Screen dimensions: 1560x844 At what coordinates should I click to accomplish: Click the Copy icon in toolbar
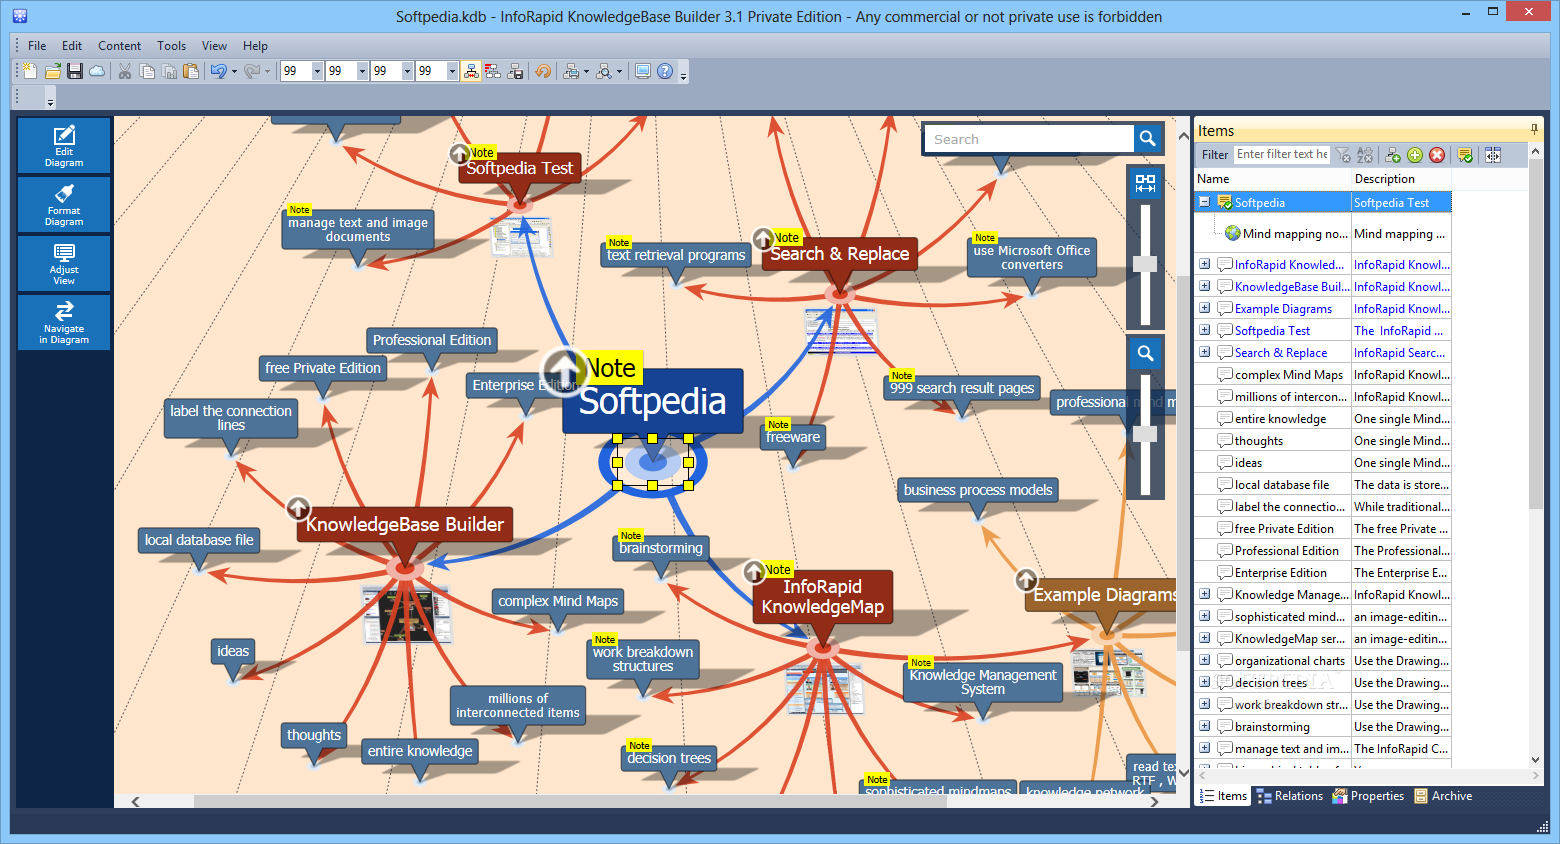click(147, 71)
